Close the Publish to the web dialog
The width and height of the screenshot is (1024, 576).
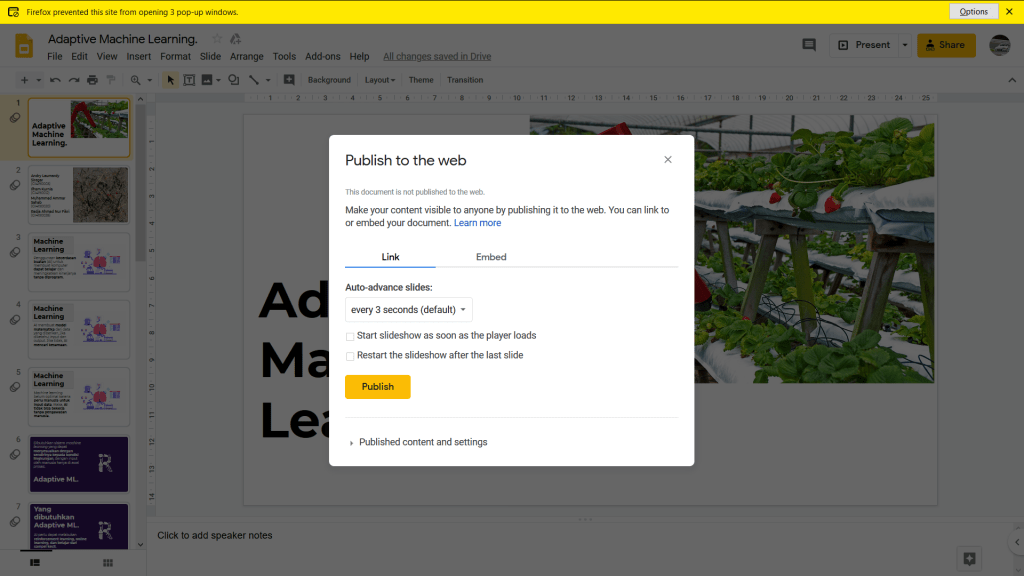[668, 160]
